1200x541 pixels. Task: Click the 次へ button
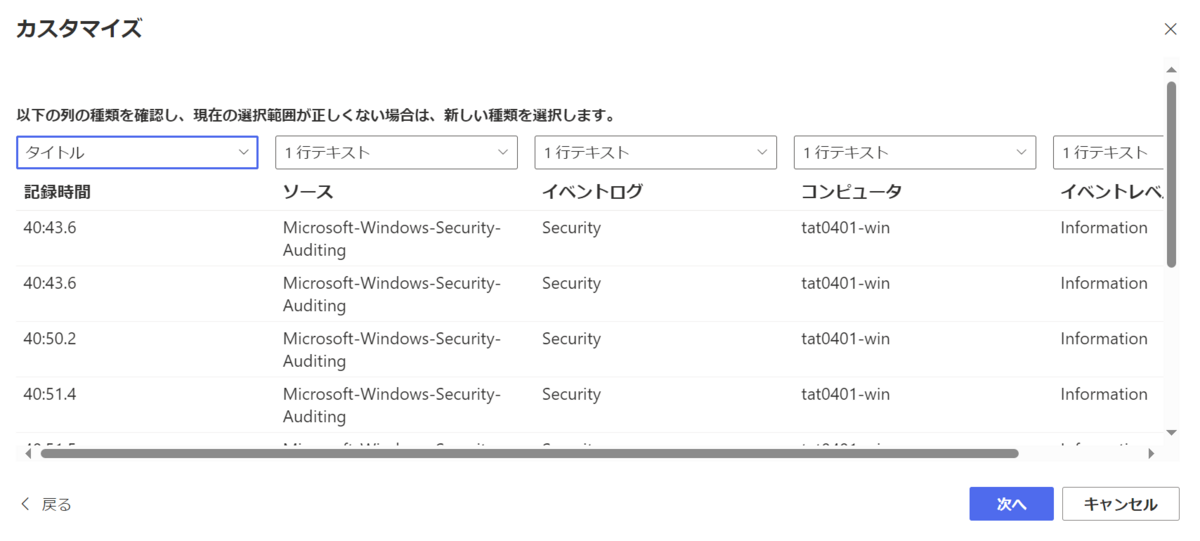click(1011, 504)
